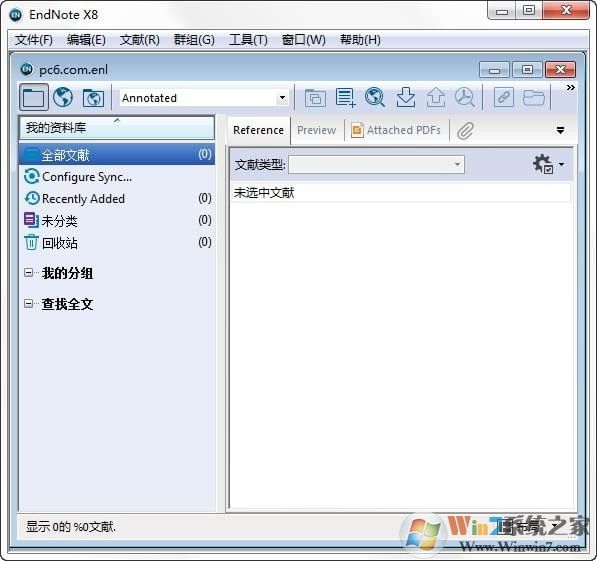Show more toolbar buttons chevron
Viewport: 597px width, 561px height.
(570, 88)
